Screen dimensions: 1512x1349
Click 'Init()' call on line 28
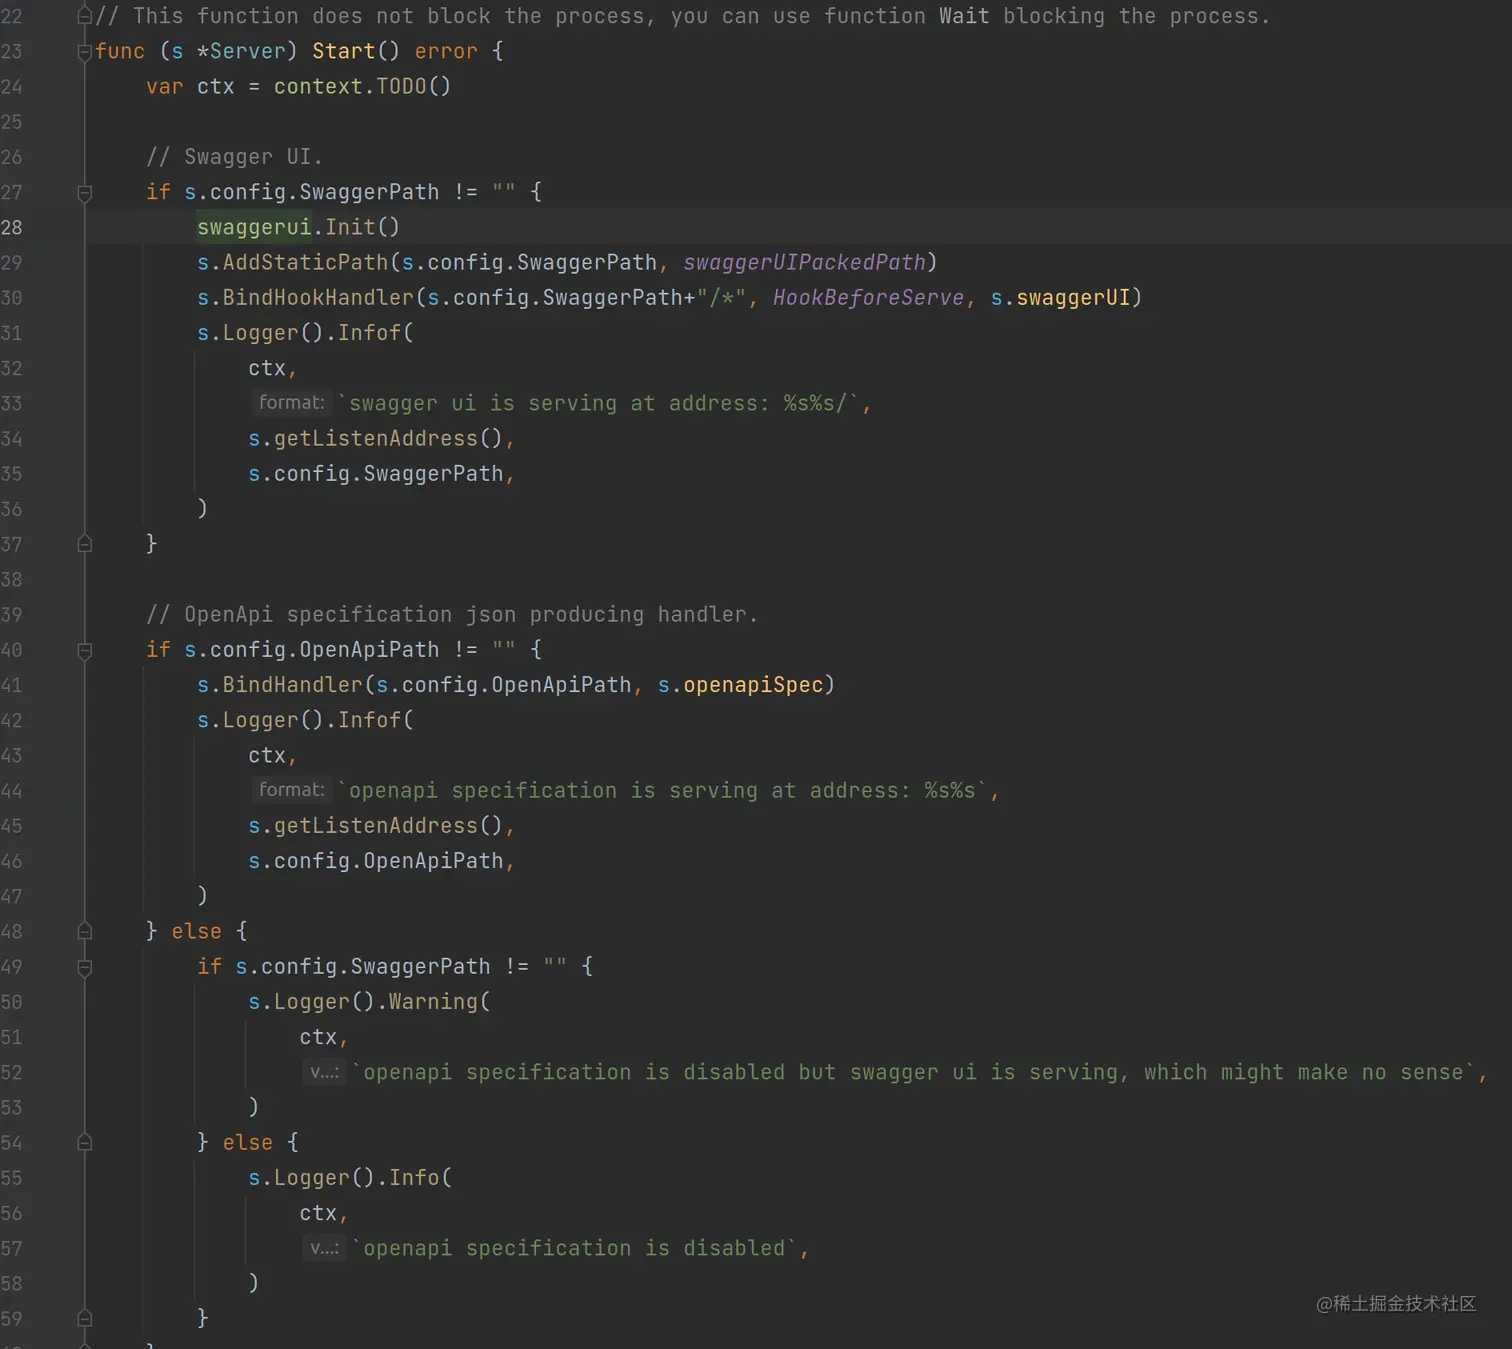click(x=362, y=227)
